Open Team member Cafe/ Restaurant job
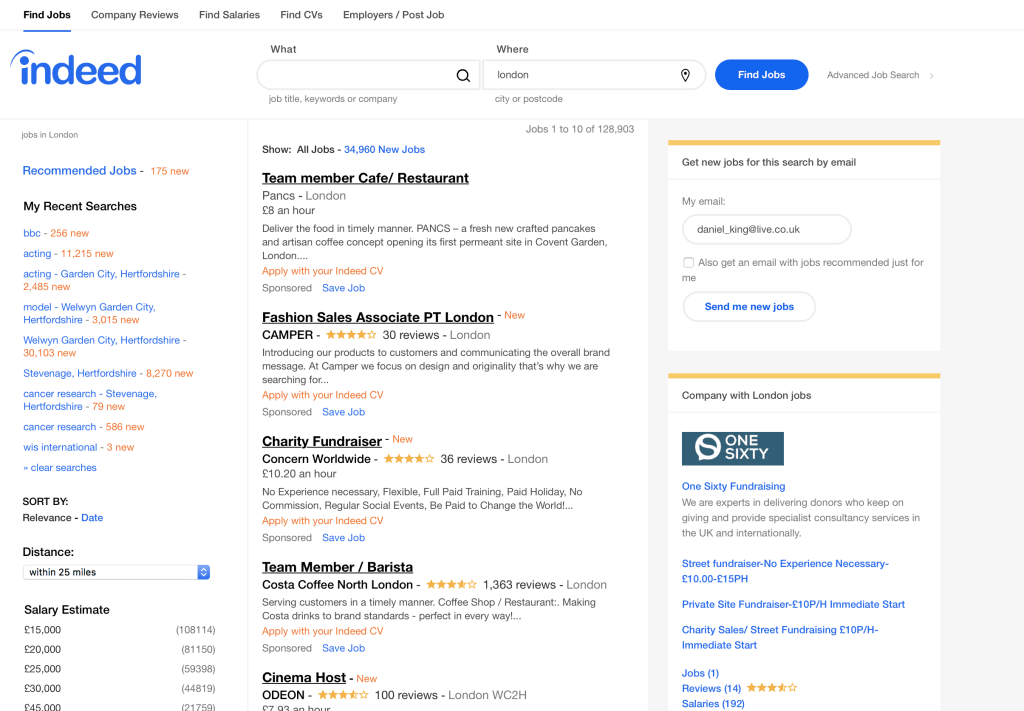 [365, 178]
